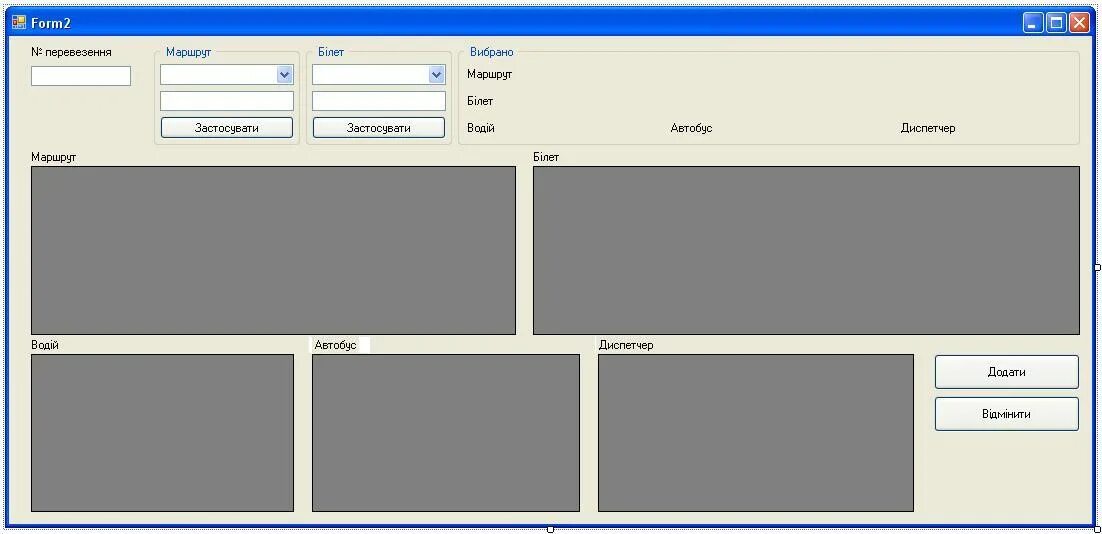Click the № перевезення label
1102x534 pixels.
tap(71, 52)
